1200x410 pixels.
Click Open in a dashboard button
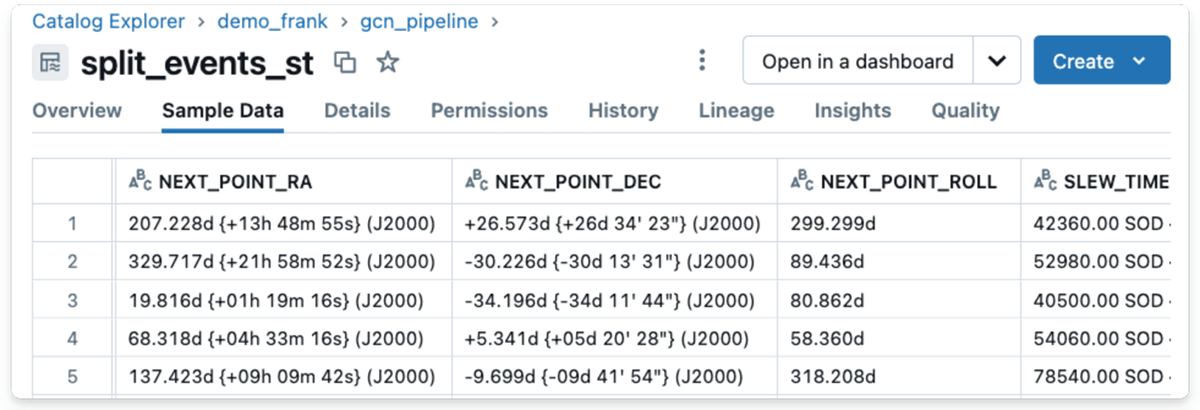[x=857, y=61]
